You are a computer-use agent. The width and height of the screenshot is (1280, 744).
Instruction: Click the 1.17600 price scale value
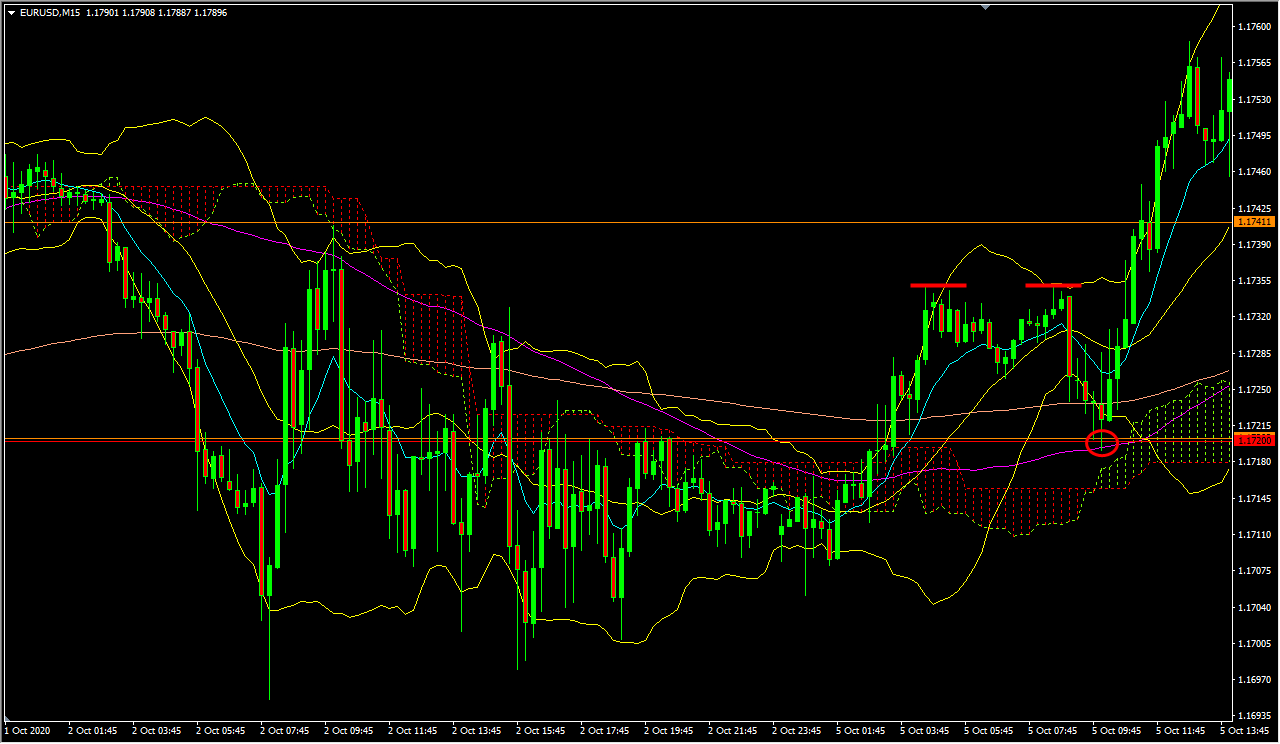click(1254, 26)
